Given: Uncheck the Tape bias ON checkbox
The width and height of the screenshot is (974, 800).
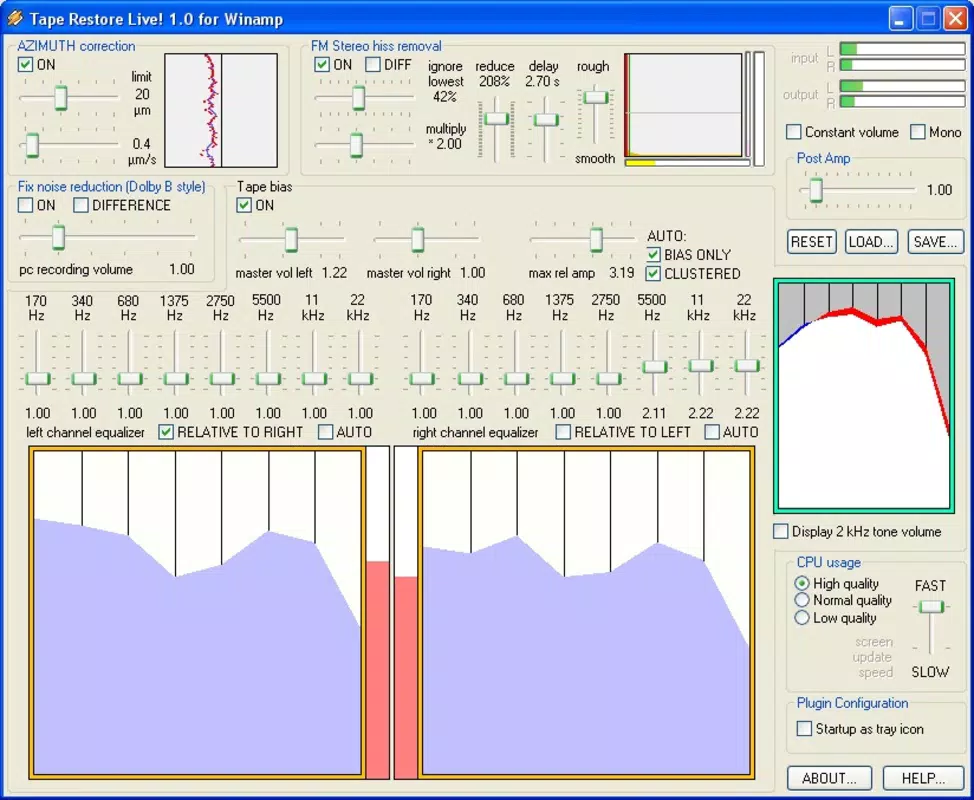Looking at the screenshot, I should click(244, 205).
